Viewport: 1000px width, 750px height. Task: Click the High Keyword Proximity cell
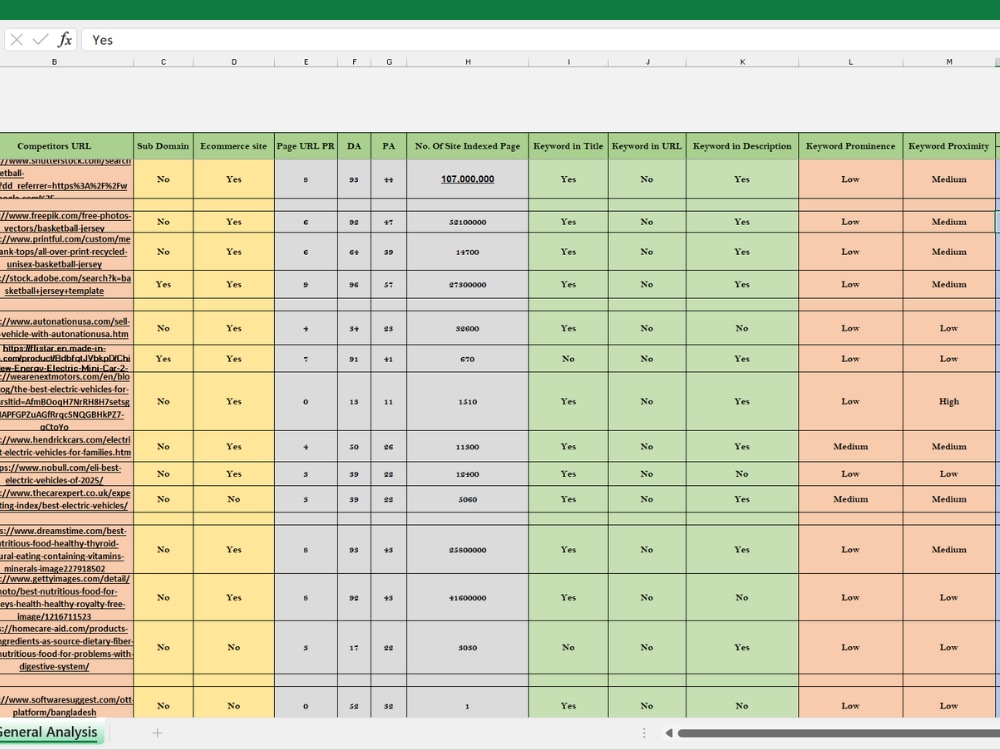949,402
